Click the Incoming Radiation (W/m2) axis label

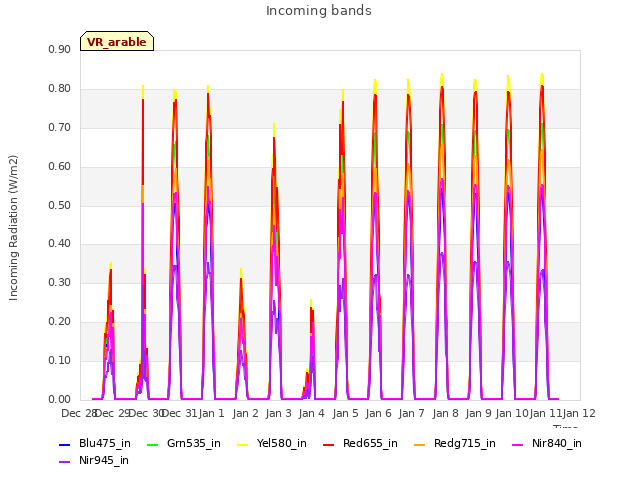tap(13, 228)
